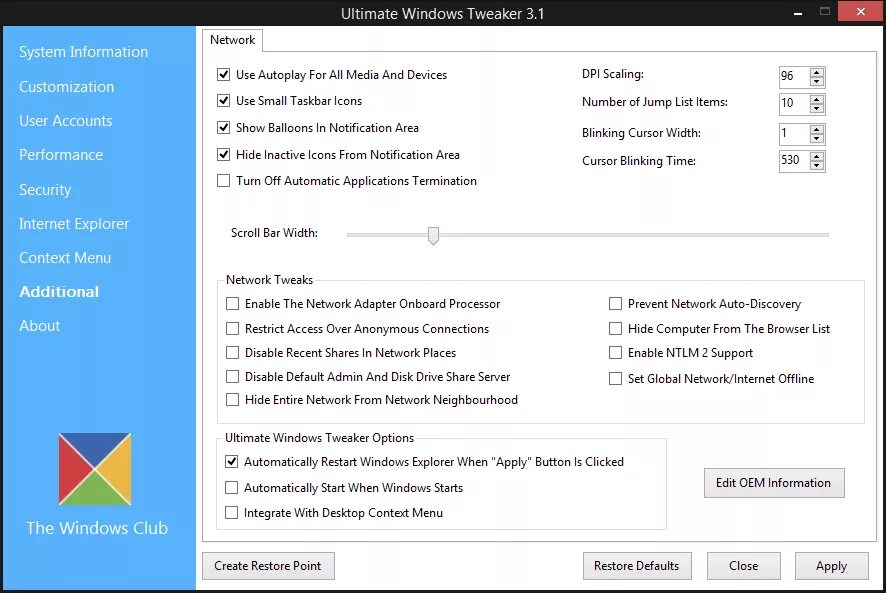Open System Information section
Viewport: 886px width, 593px height.
coord(84,52)
